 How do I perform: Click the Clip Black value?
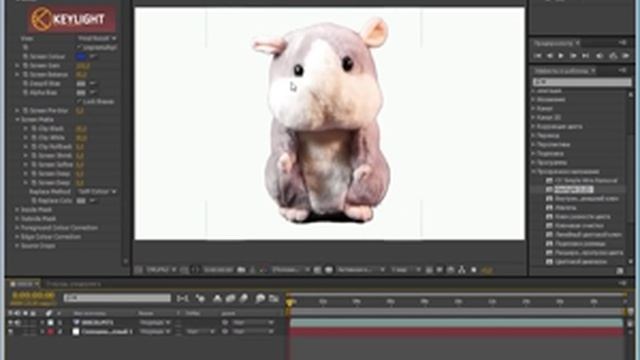[81, 129]
